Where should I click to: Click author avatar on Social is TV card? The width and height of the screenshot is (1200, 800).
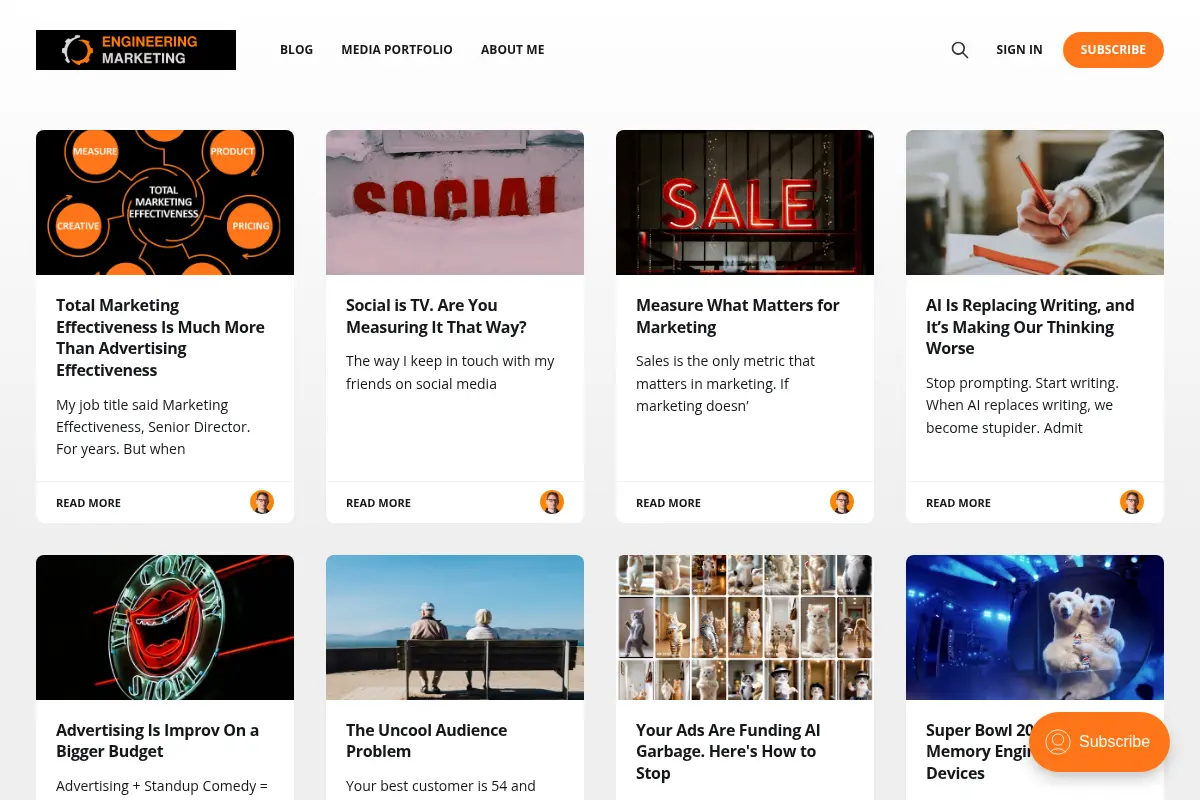[x=552, y=502]
